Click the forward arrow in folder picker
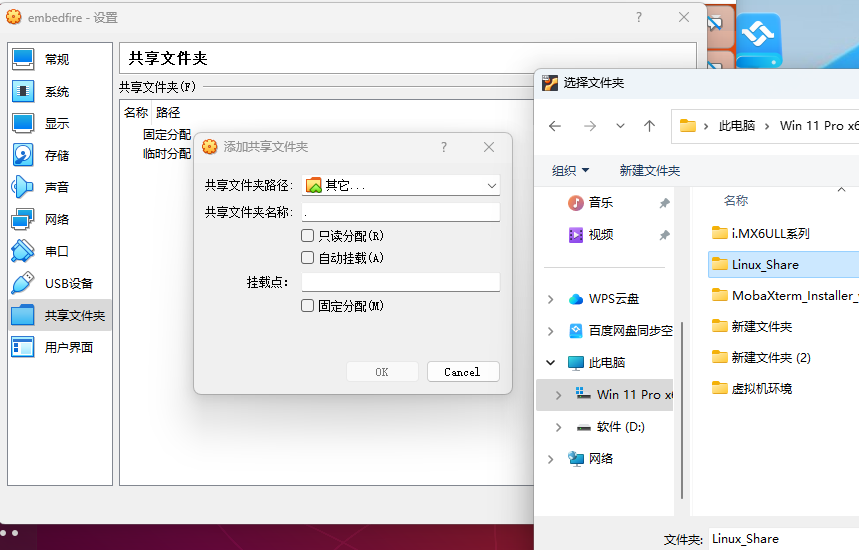859x550 pixels. tap(589, 126)
